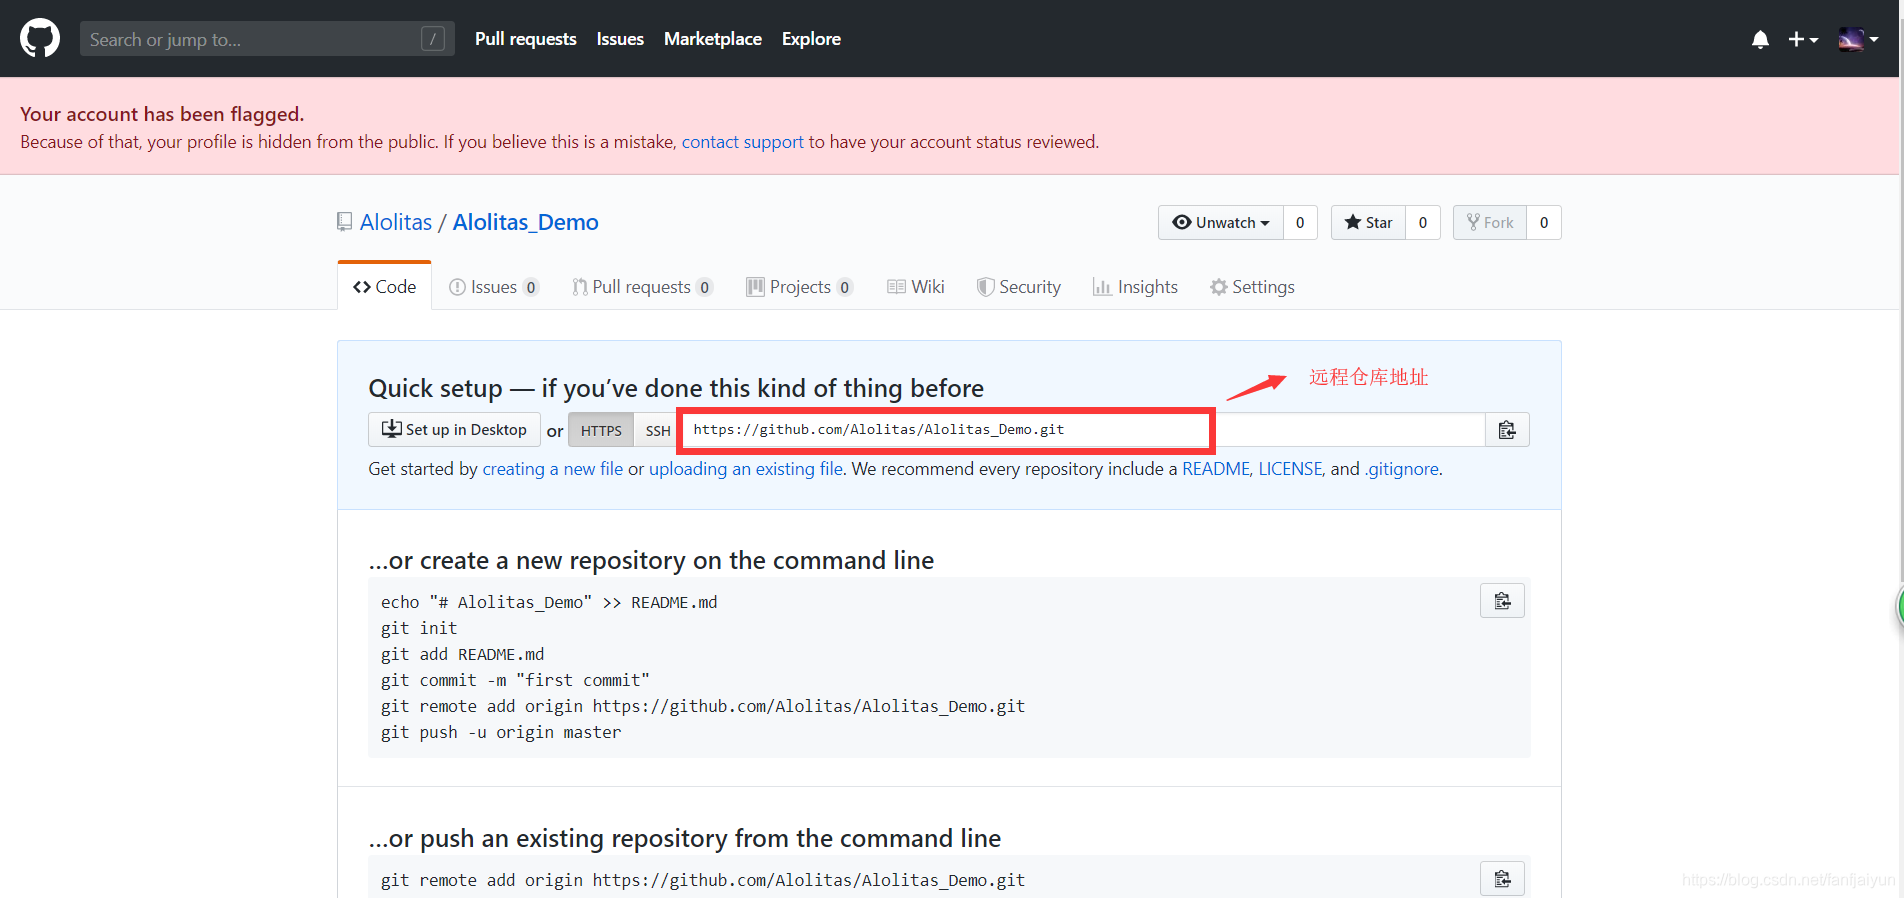Open the README recommendation link

1216,469
